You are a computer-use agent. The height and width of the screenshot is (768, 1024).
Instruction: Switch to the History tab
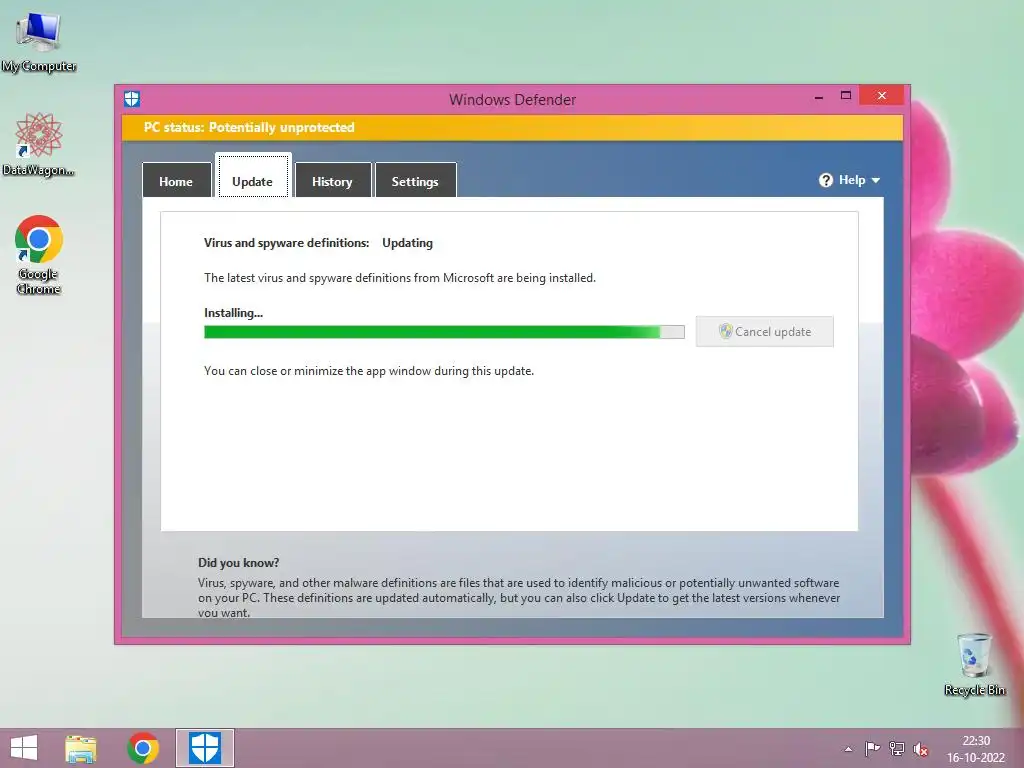332,180
